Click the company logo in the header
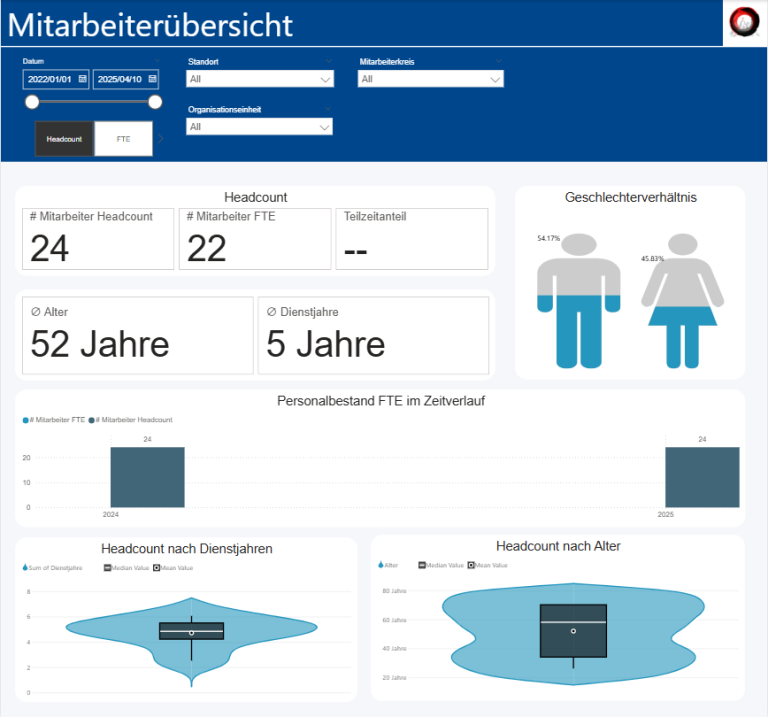The width and height of the screenshot is (768, 717). (744, 21)
